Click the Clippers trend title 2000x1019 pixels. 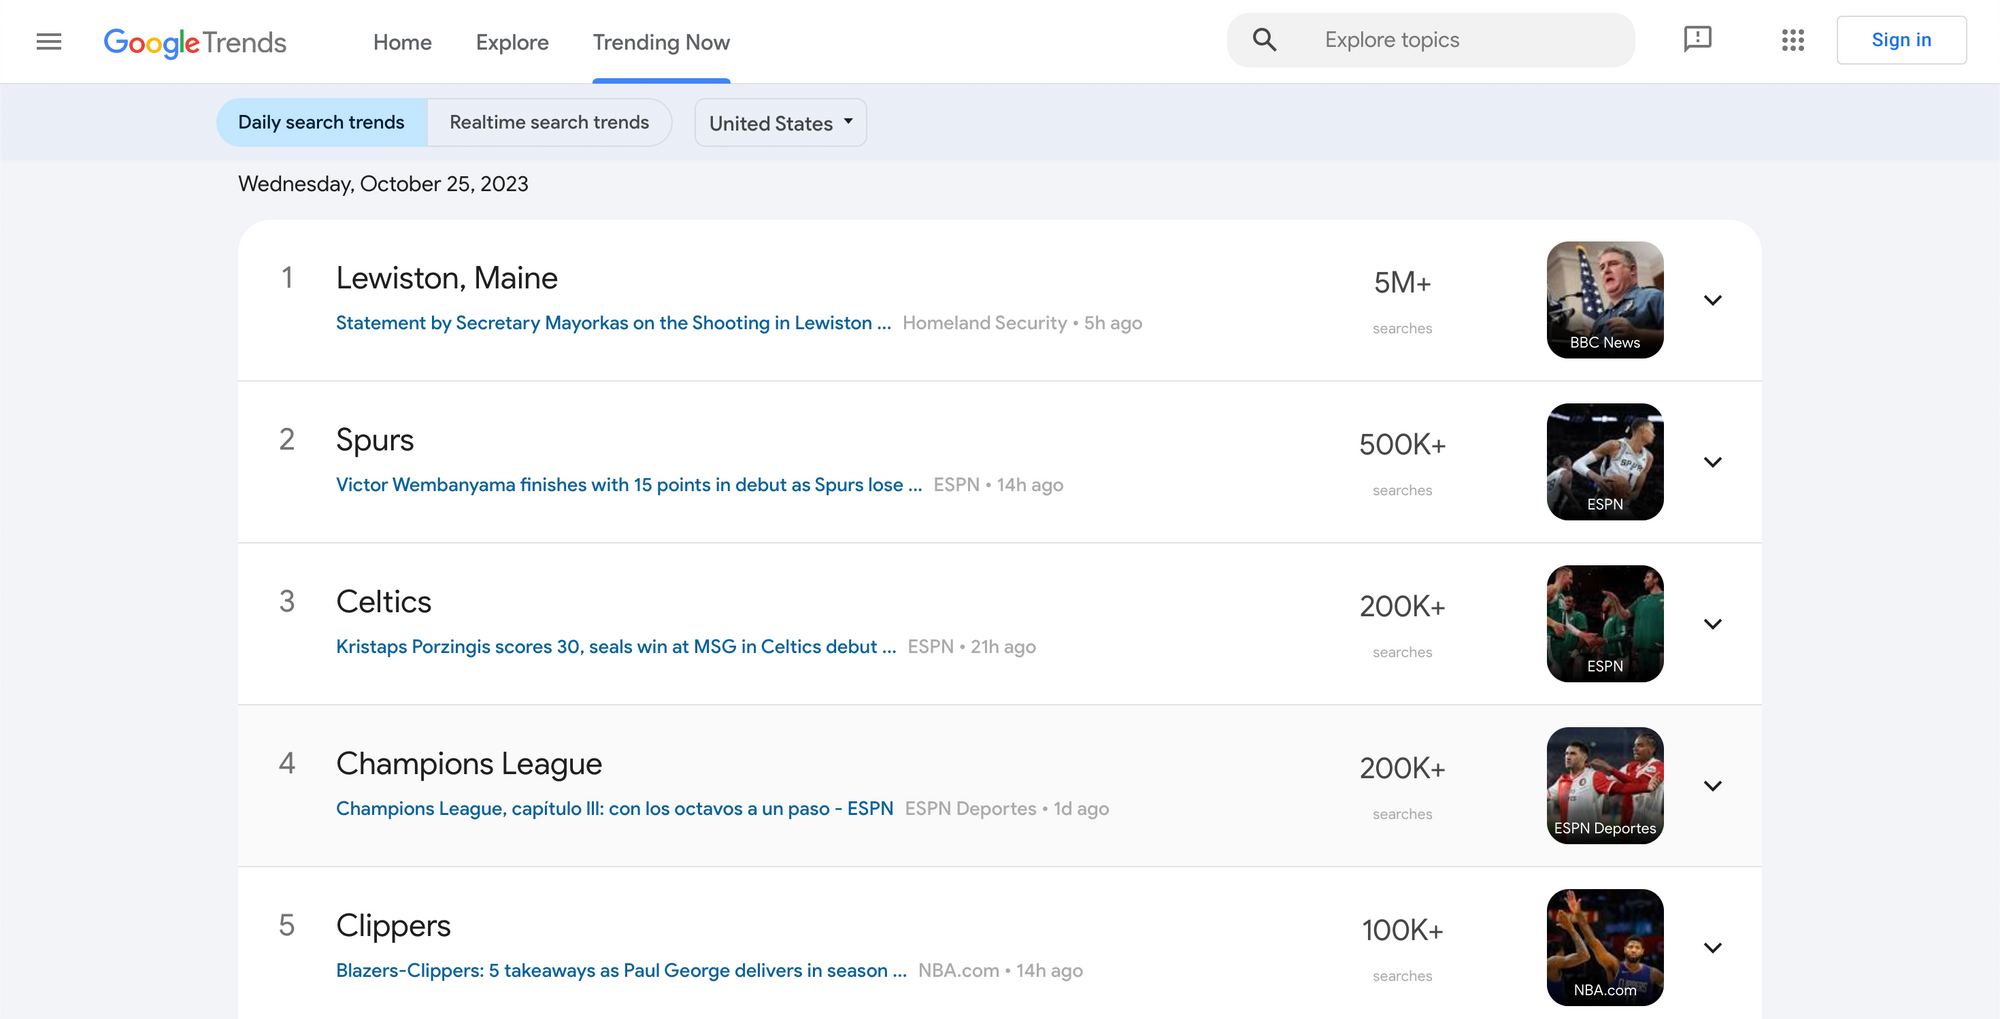coord(393,926)
